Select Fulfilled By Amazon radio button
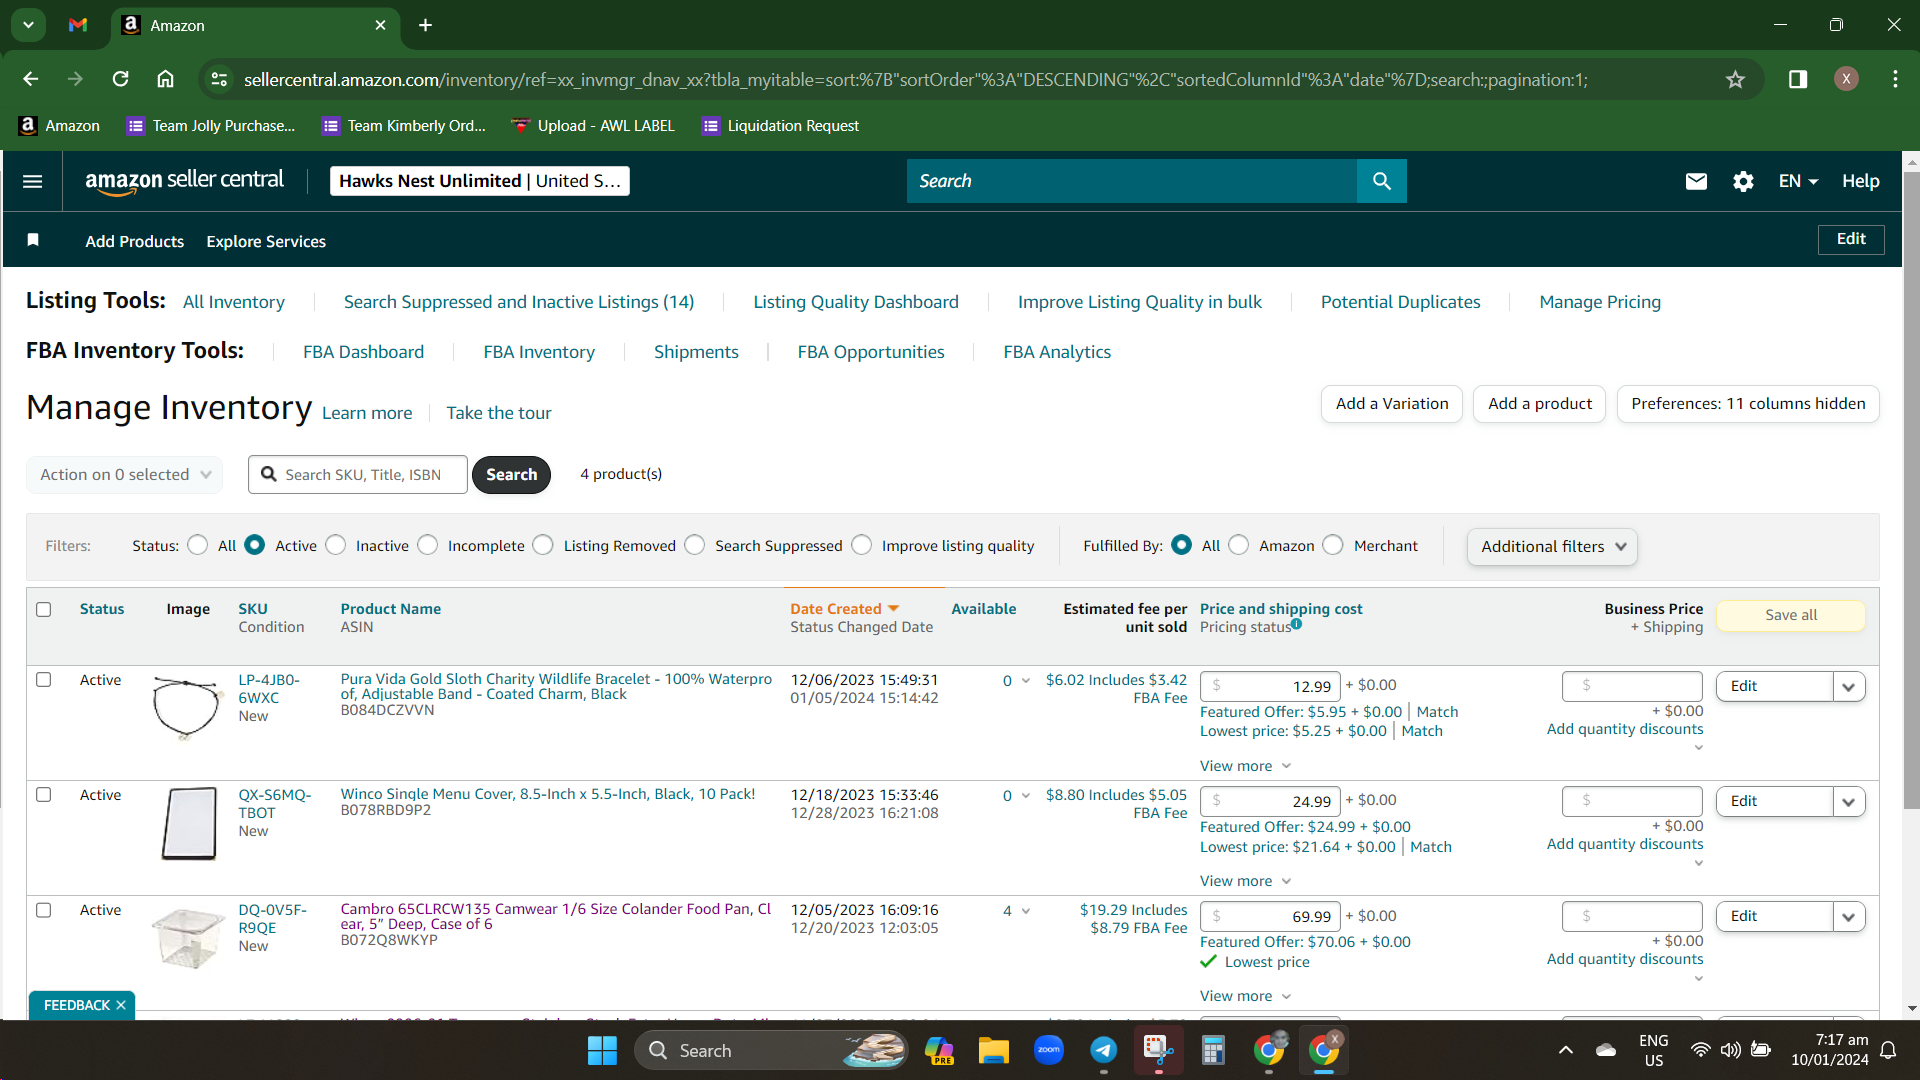 1239,545
